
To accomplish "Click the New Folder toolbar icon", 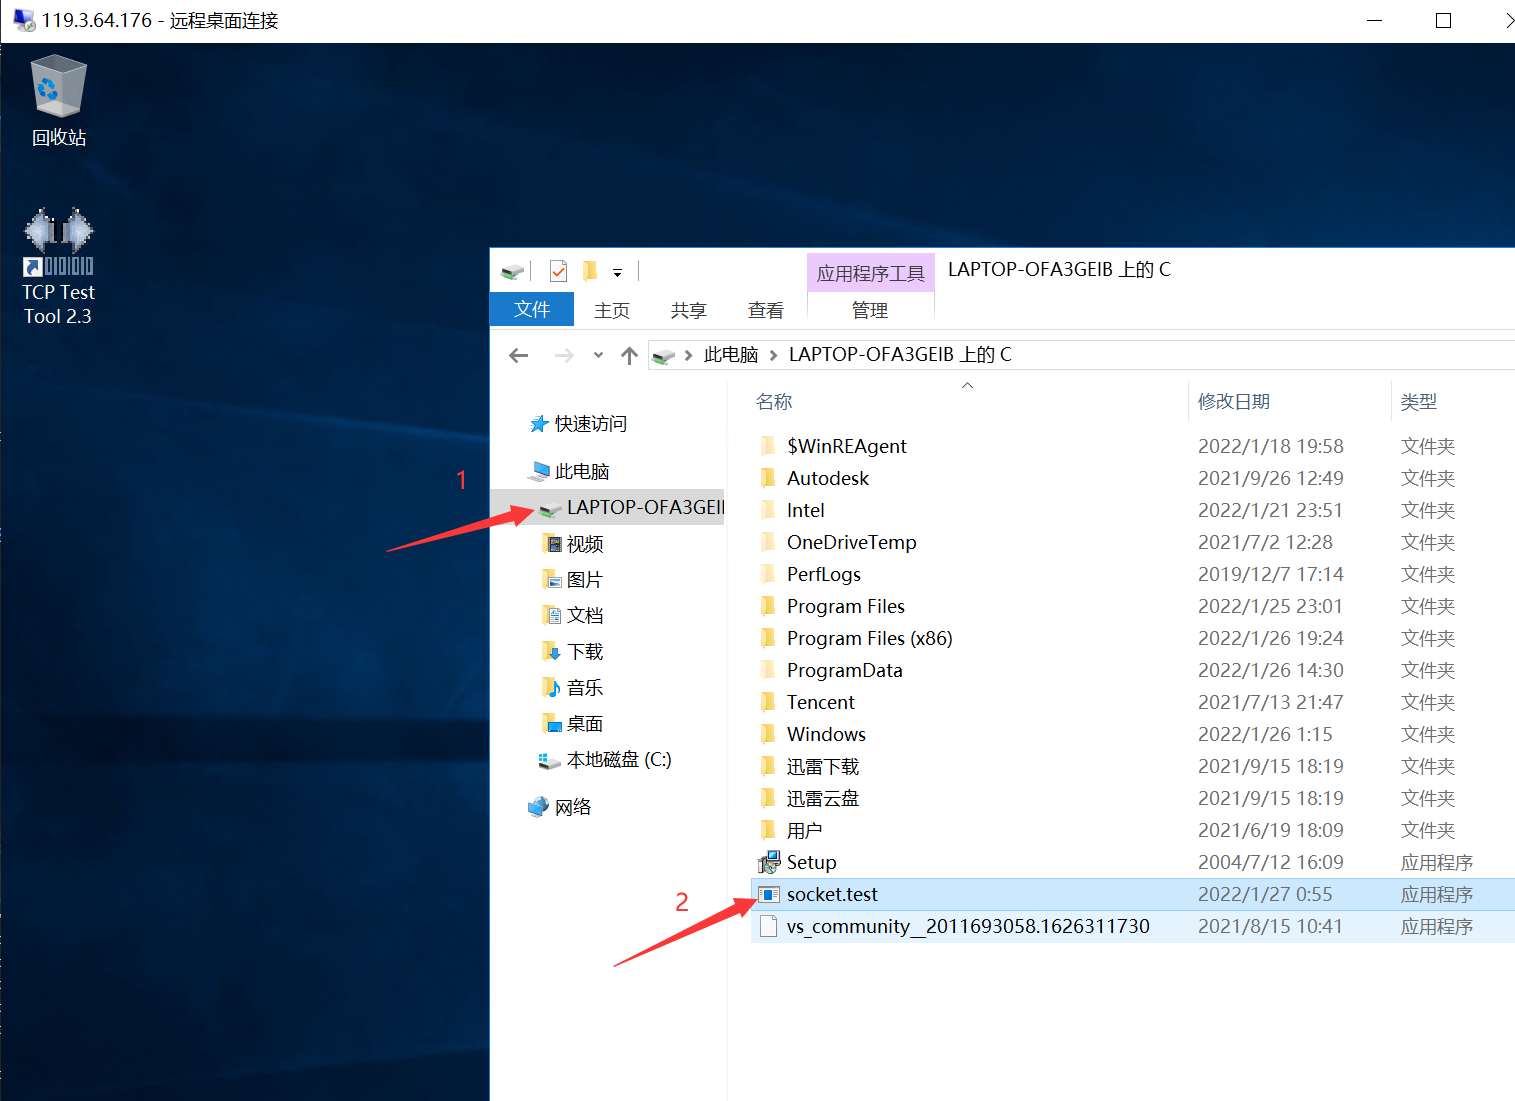I will point(590,271).
